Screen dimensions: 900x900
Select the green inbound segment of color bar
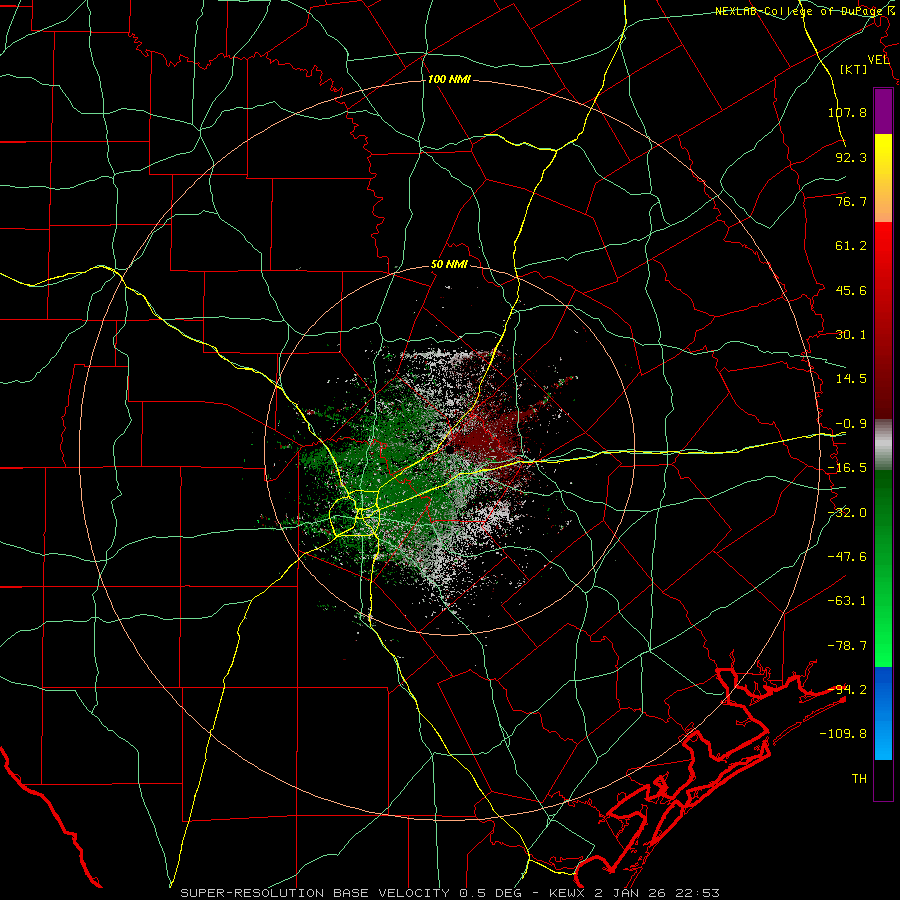point(883,569)
